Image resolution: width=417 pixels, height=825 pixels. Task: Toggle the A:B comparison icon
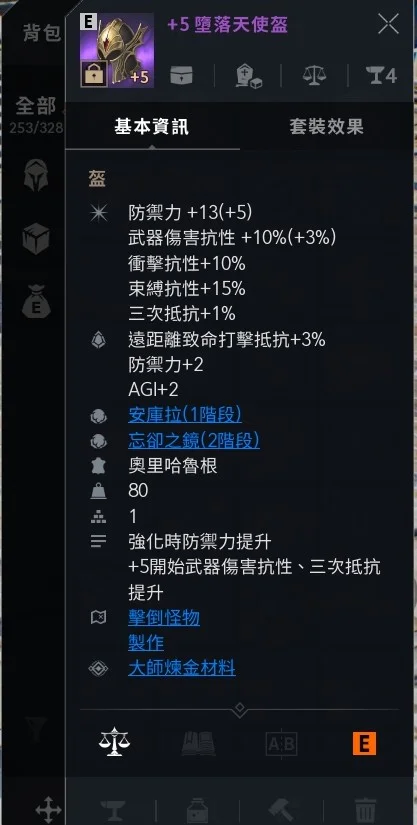281,744
